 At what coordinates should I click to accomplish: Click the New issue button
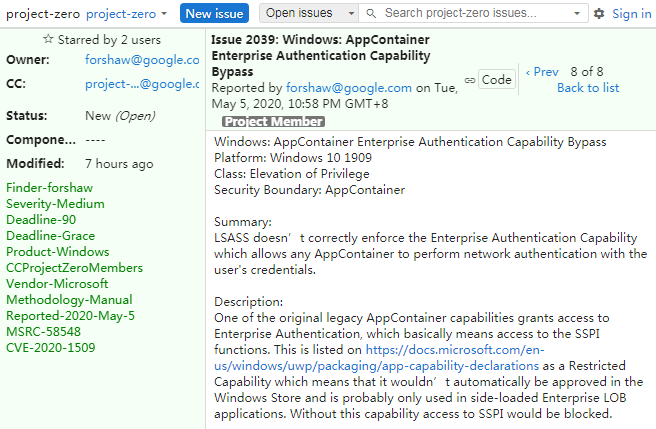[x=214, y=14]
